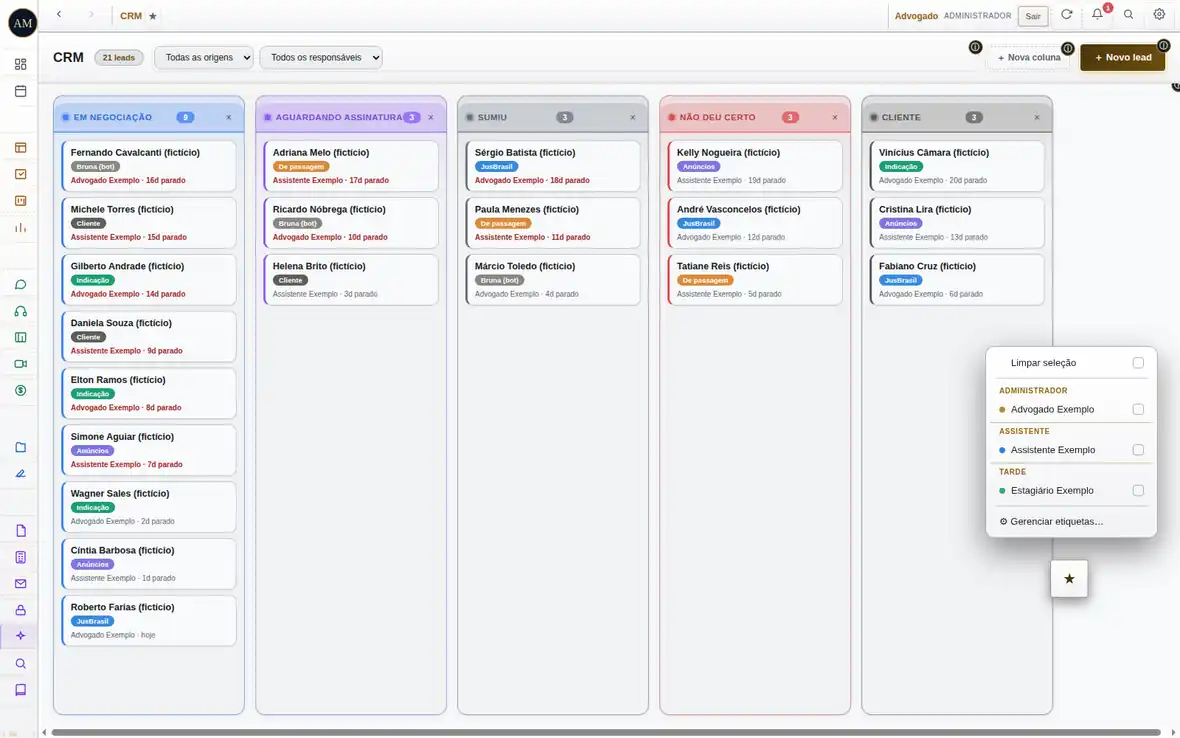Open the envelope mail icon in sidebar
1180x738 pixels.
[20, 583]
